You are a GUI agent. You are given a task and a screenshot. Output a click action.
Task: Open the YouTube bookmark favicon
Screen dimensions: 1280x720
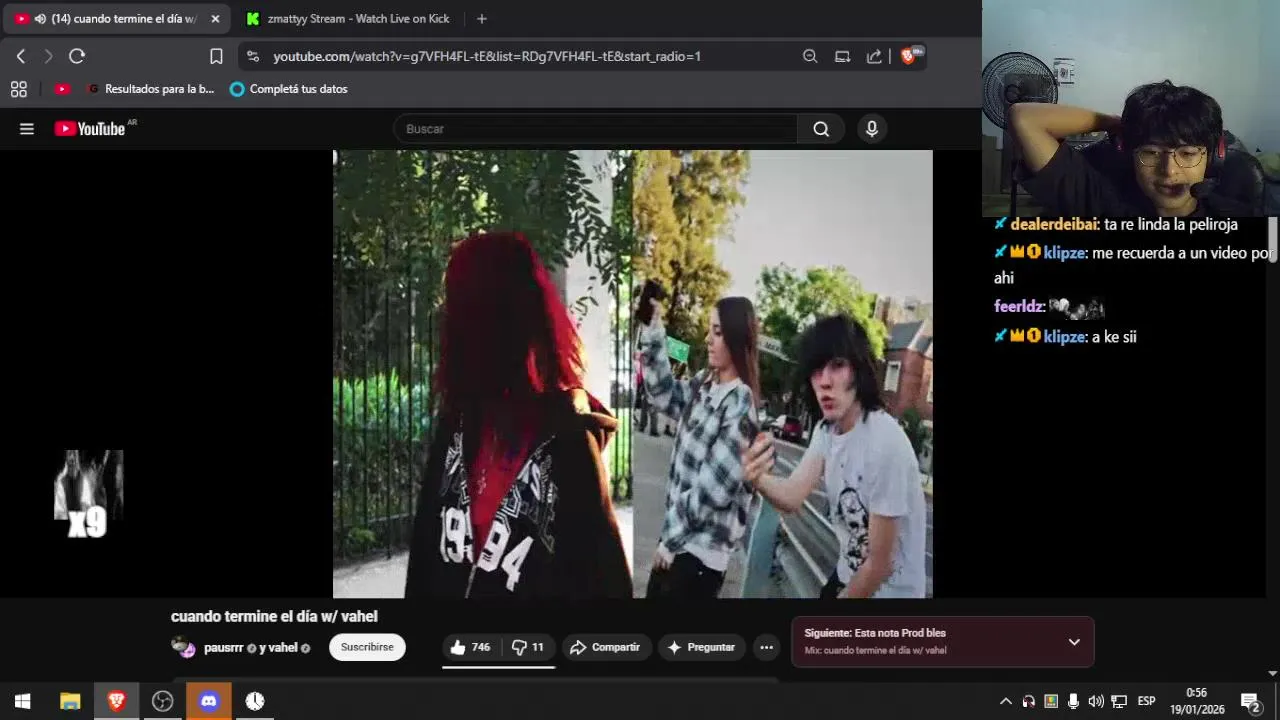62,89
